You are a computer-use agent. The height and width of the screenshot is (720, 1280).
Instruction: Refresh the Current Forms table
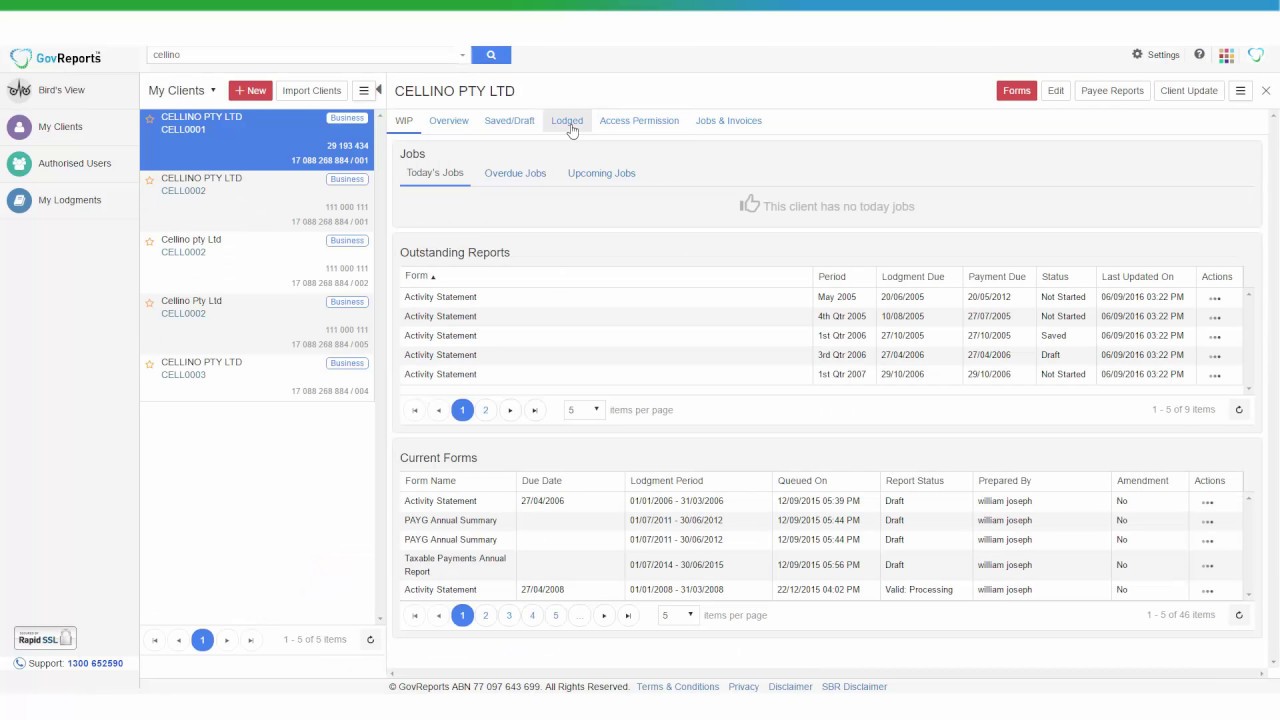click(1239, 615)
